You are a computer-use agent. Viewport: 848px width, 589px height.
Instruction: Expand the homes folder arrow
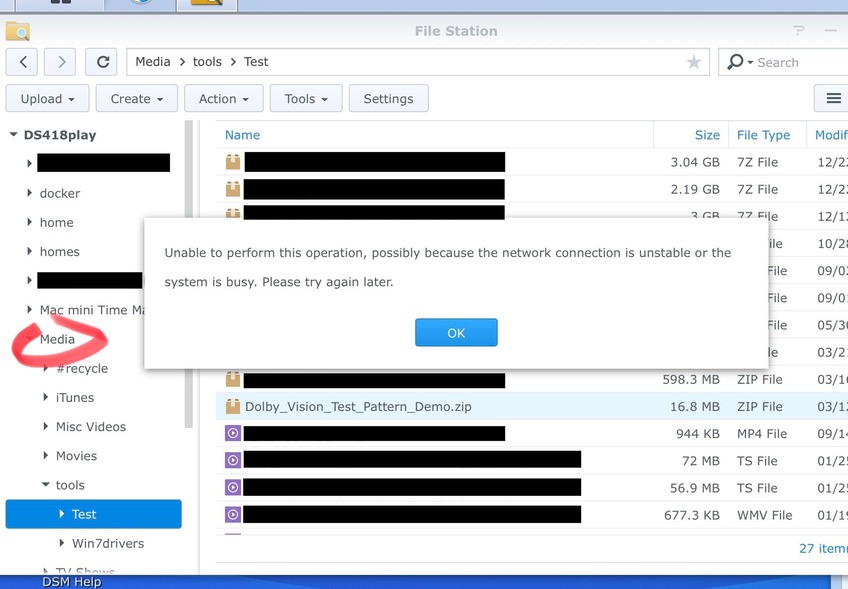pos(29,251)
